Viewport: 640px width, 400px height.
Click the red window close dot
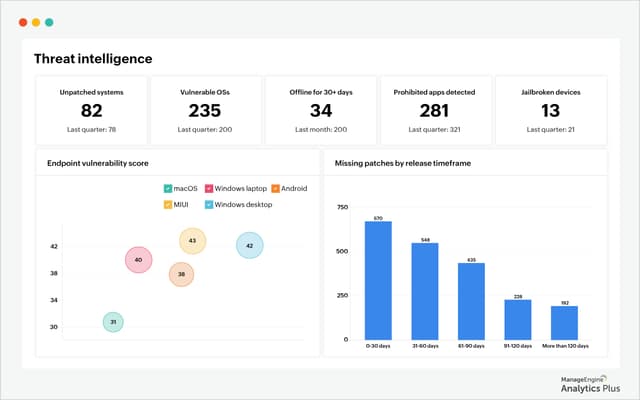tap(23, 22)
